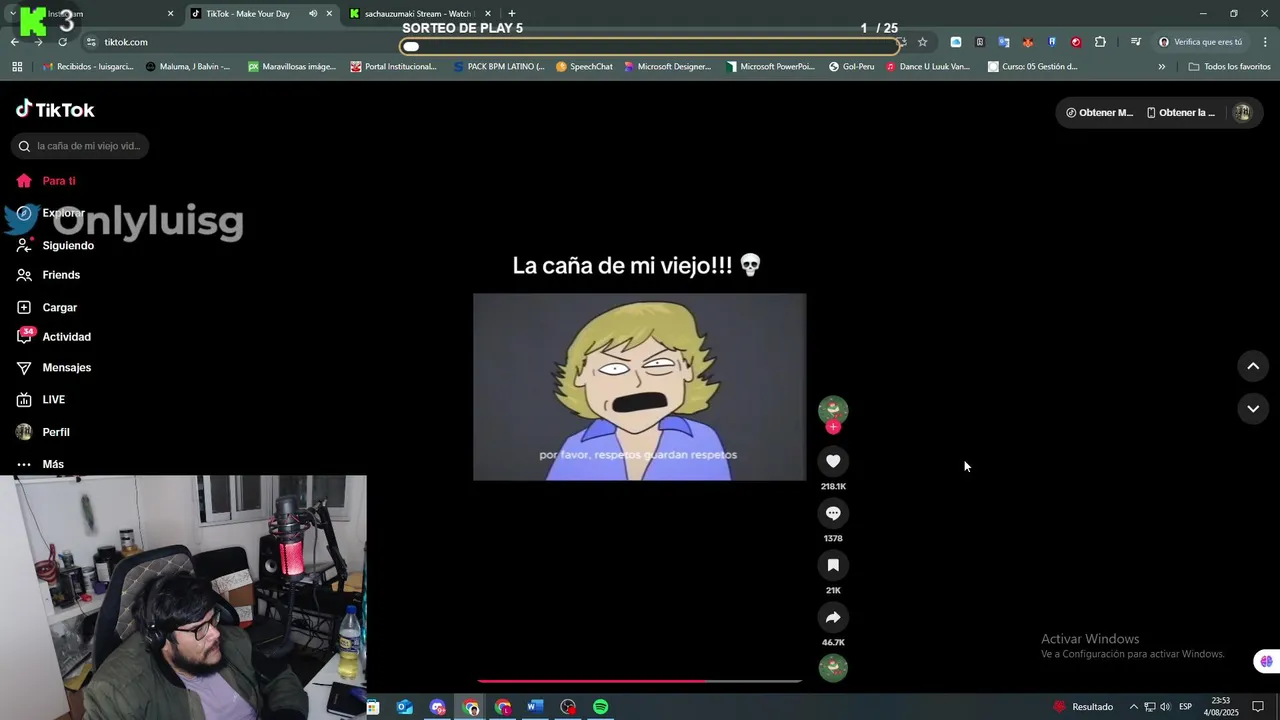Open a new browser tab
1280x720 pixels.
[x=512, y=14]
